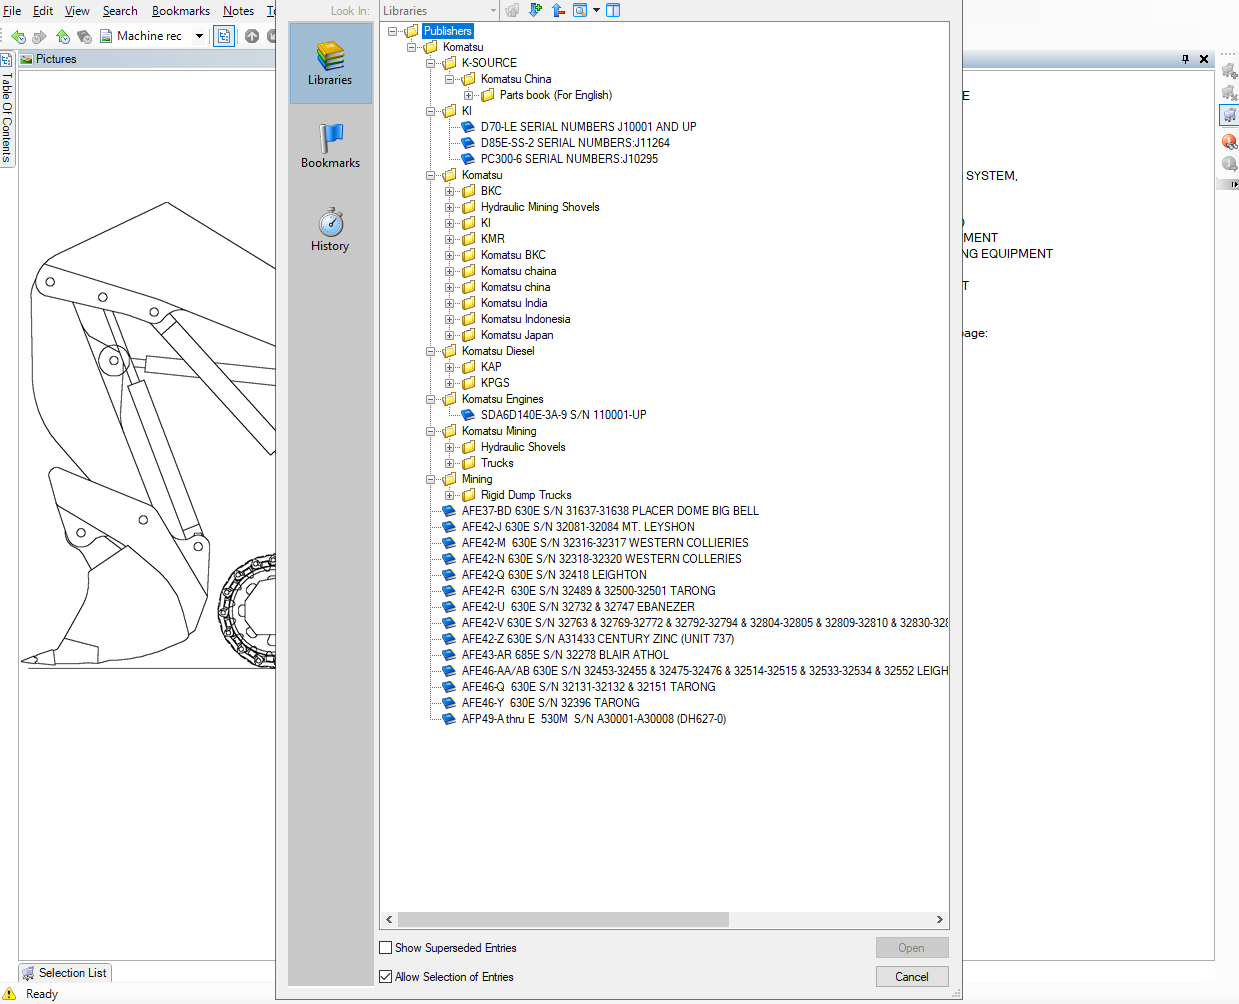The width and height of the screenshot is (1239, 1004).
Task: Open the Bookmarks menu
Action: click(x=181, y=11)
